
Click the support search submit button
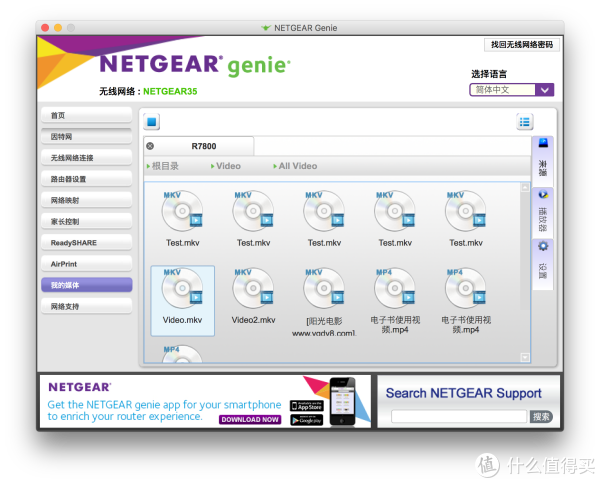(x=541, y=416)
